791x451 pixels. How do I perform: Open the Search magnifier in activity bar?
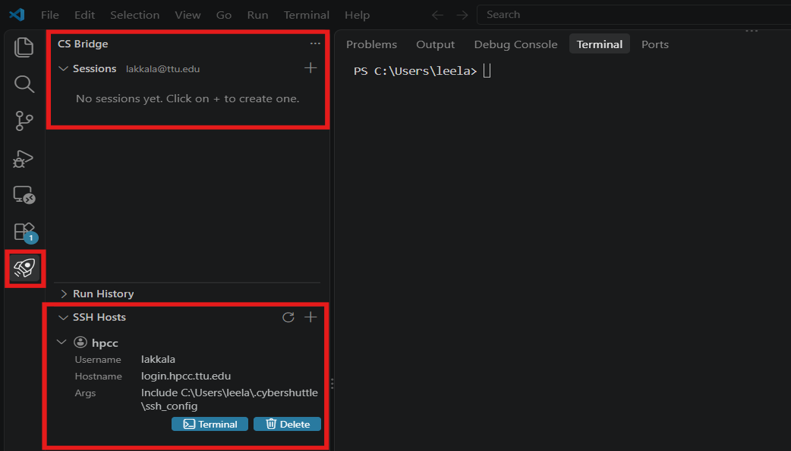[24, 84]
